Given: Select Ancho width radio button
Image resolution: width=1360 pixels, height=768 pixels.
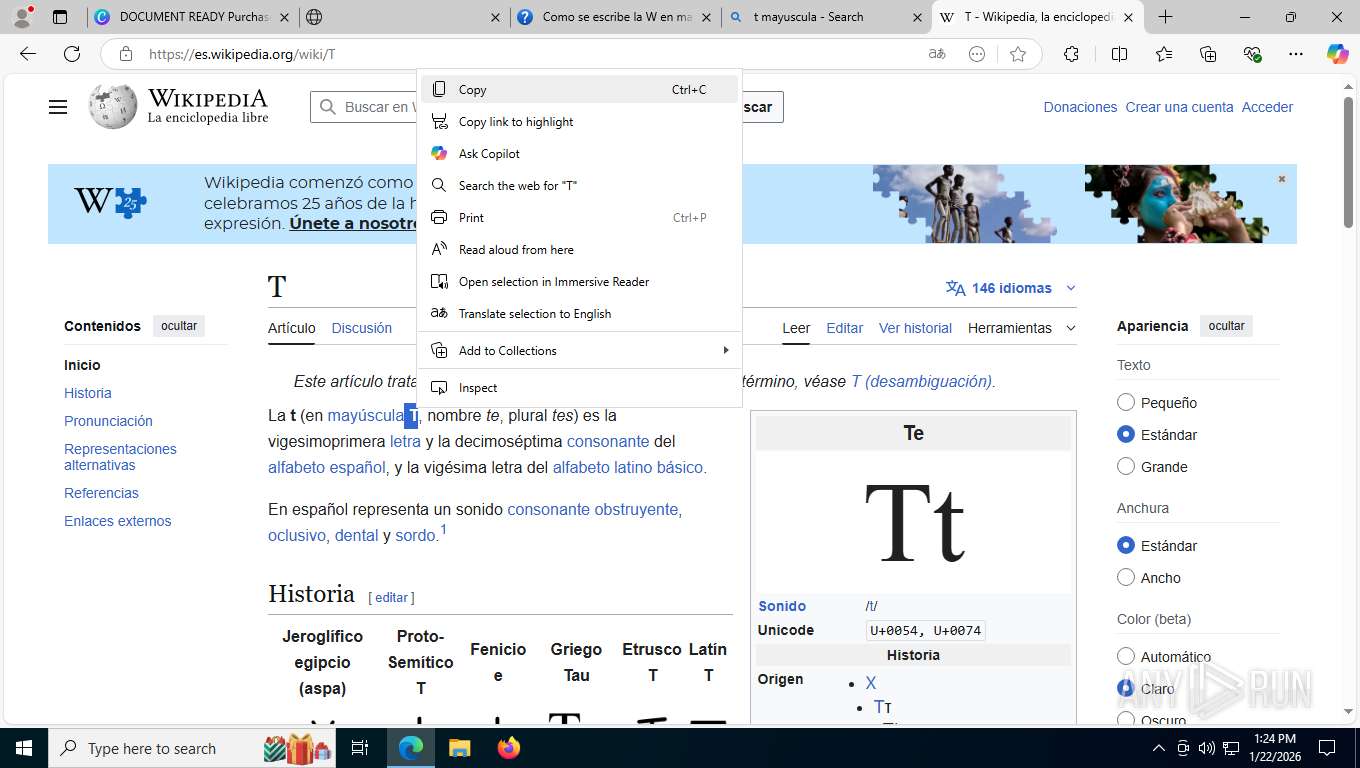Looking at the screenshot, I should tap(1126, 577).
